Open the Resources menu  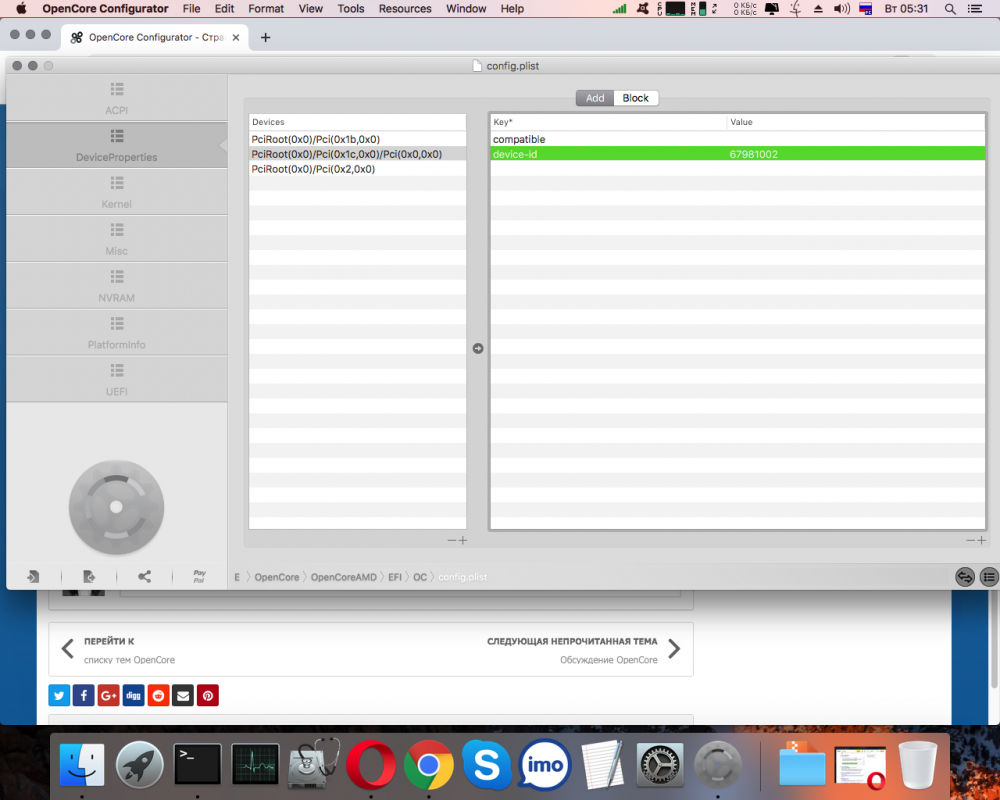[405, 8]
